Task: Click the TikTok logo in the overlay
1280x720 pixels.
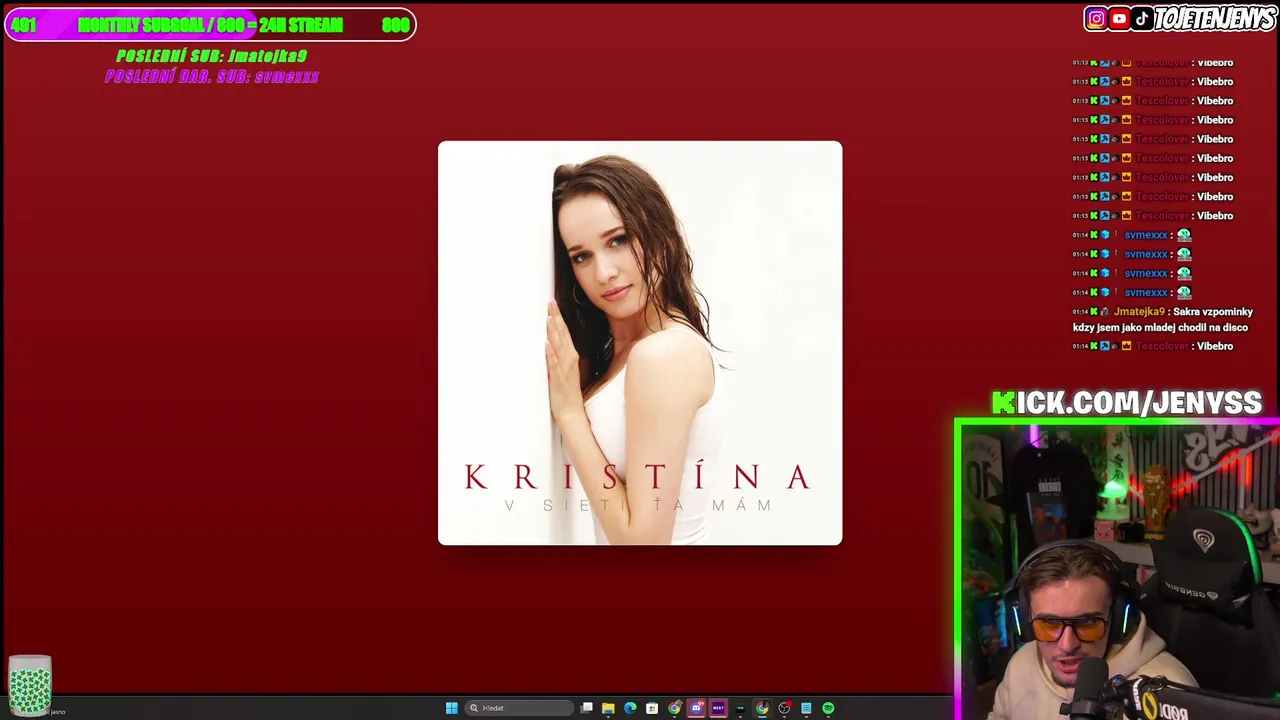Action: [1141, 18]
